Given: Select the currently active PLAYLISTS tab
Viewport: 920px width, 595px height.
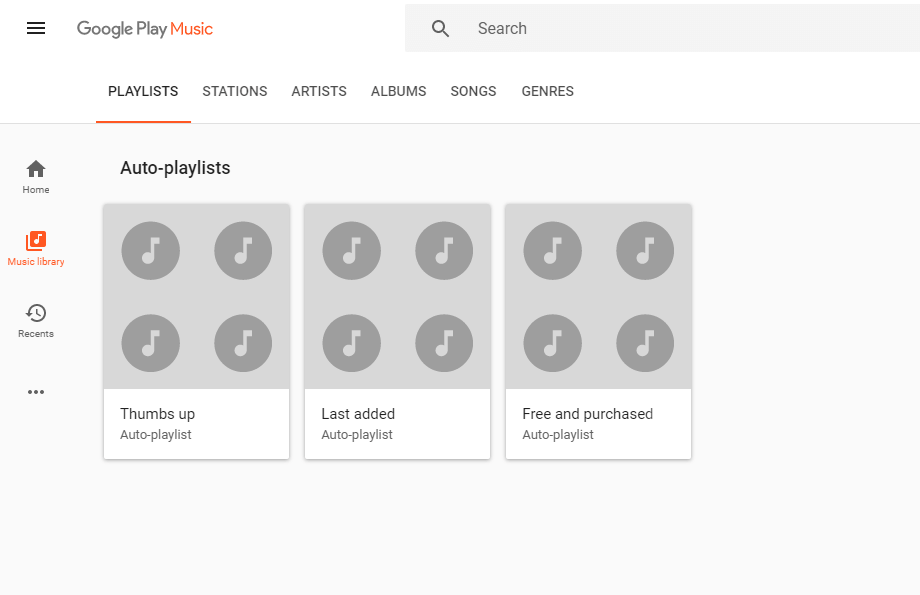Looking at the screenshot, I should [142, 91].
